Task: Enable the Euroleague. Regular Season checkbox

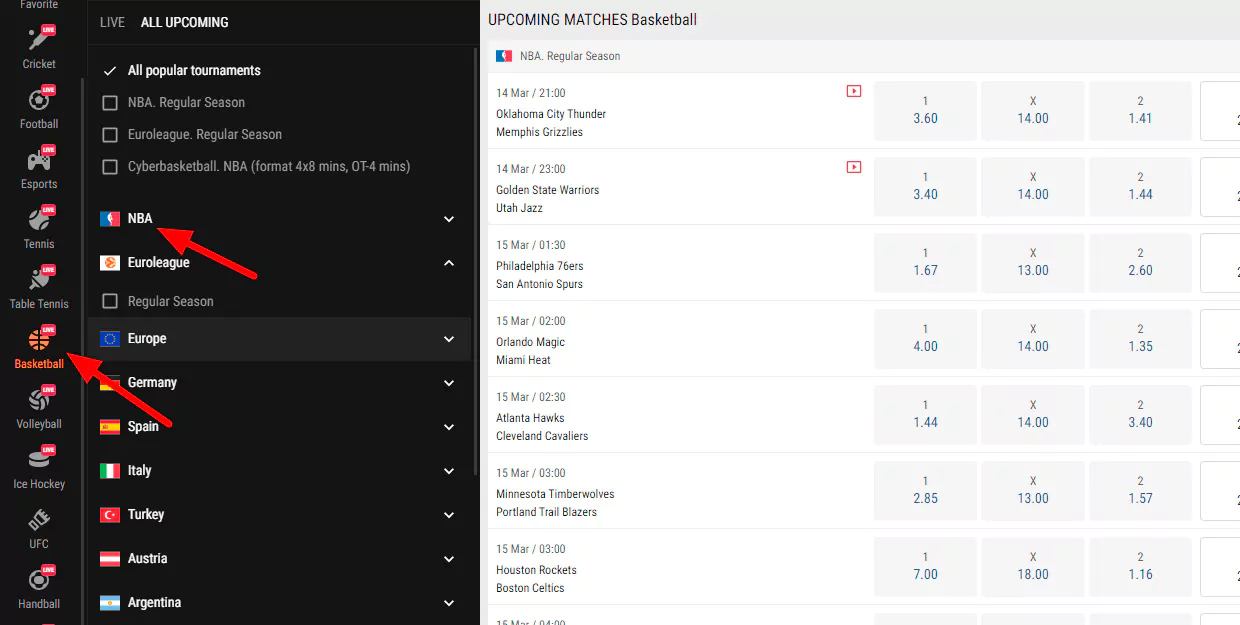Action: (x=110, y=135)
